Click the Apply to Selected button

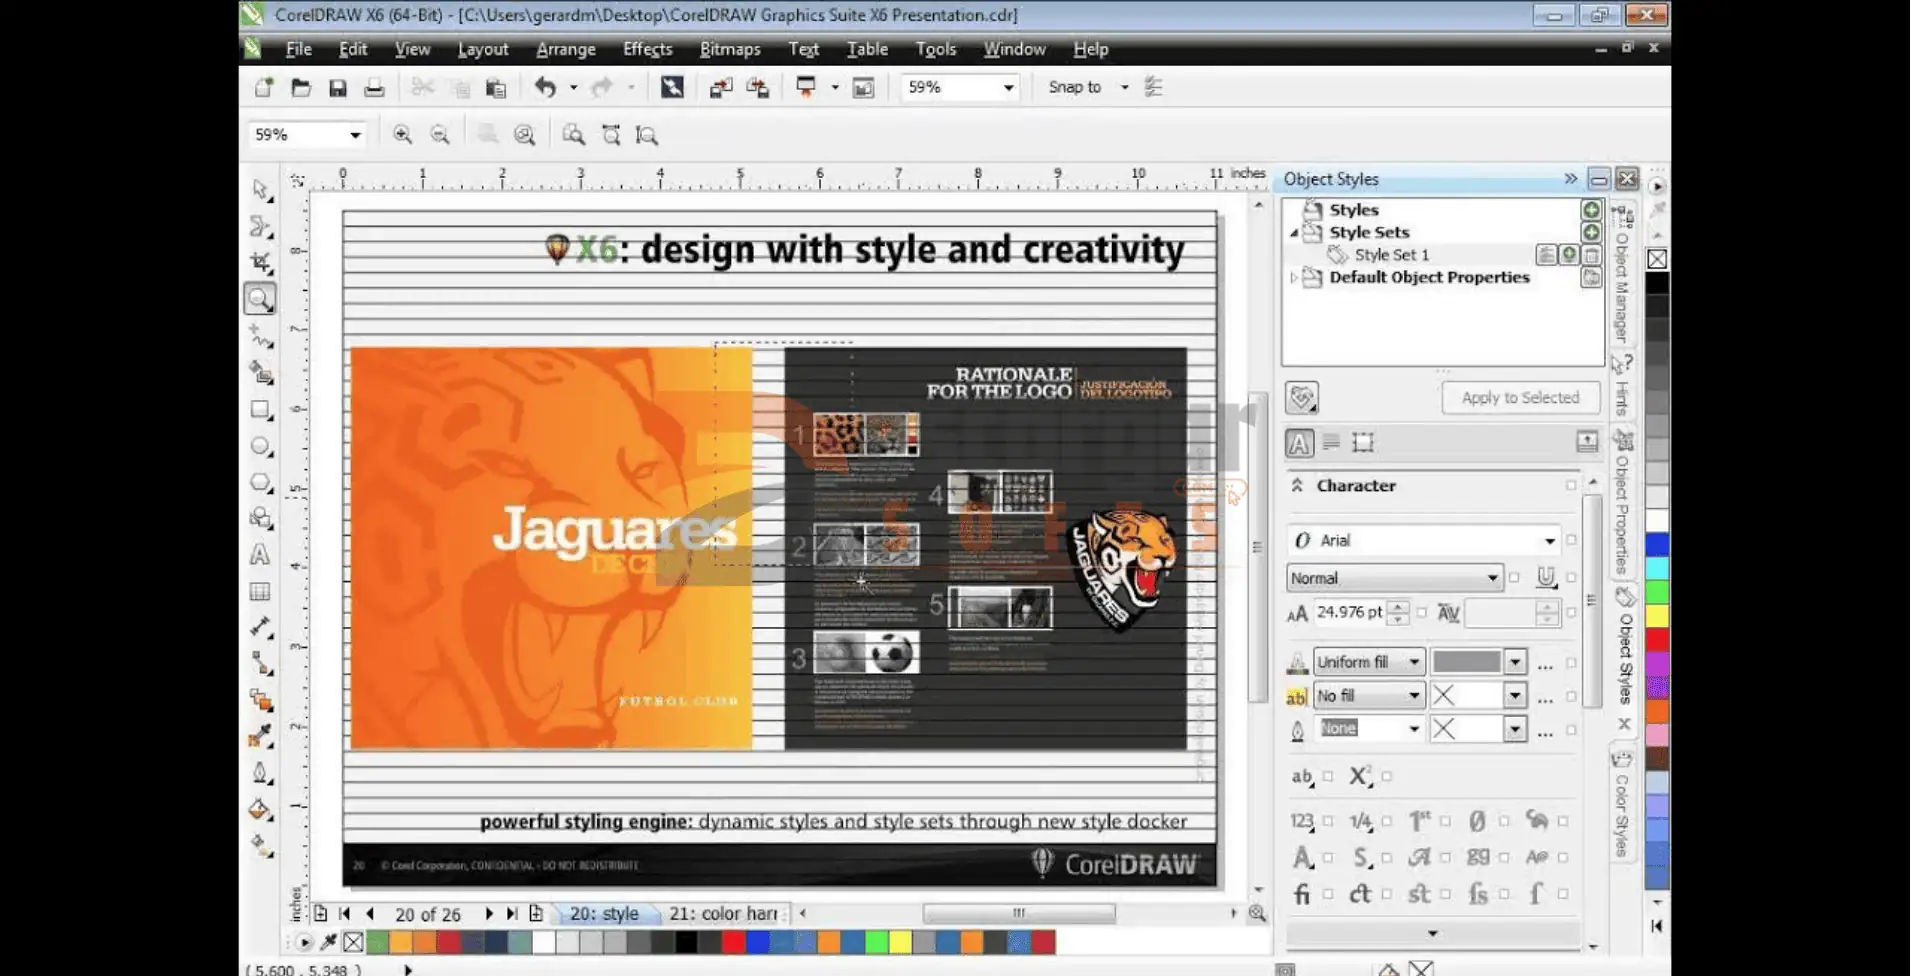pos(1520,398)
